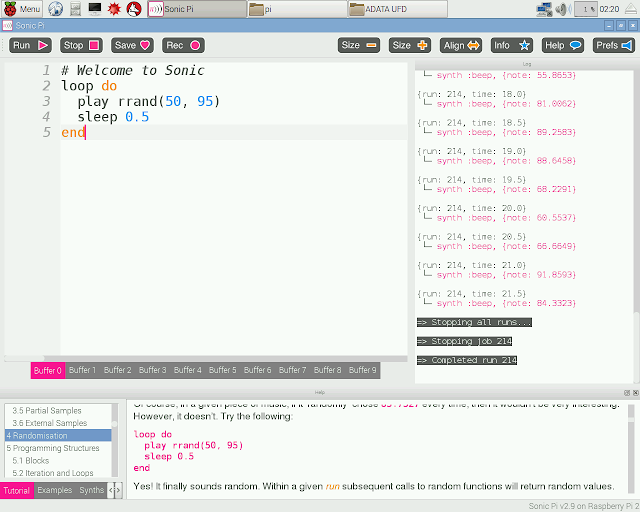640x512 pixels.
Task: Open the volume speaker tray icon
Action: 563,9
